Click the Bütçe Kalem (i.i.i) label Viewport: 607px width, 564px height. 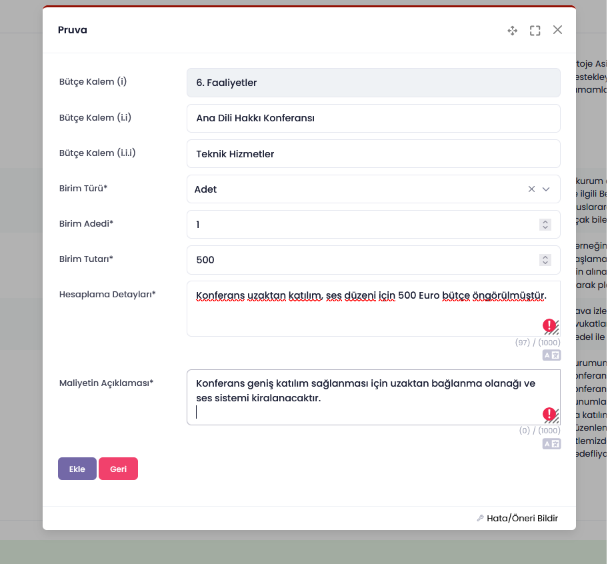[x=98, y=153]
